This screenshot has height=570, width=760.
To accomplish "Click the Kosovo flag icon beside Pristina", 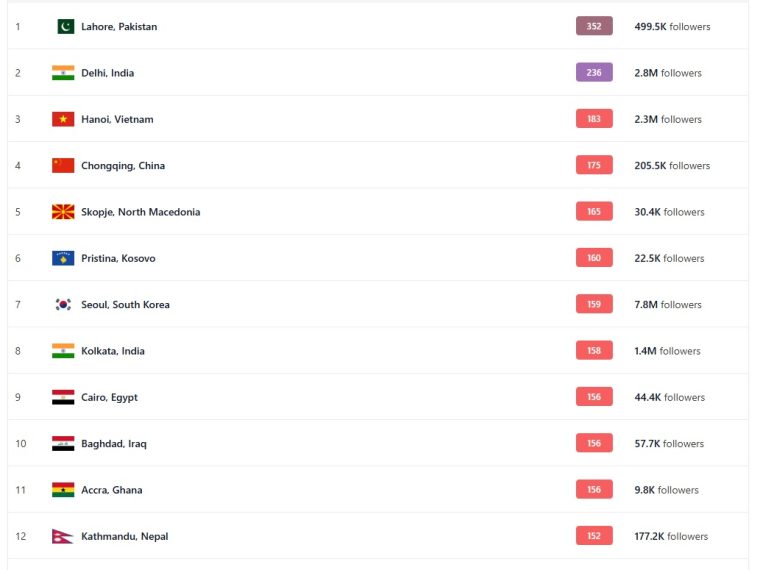I will click(63, 258).
